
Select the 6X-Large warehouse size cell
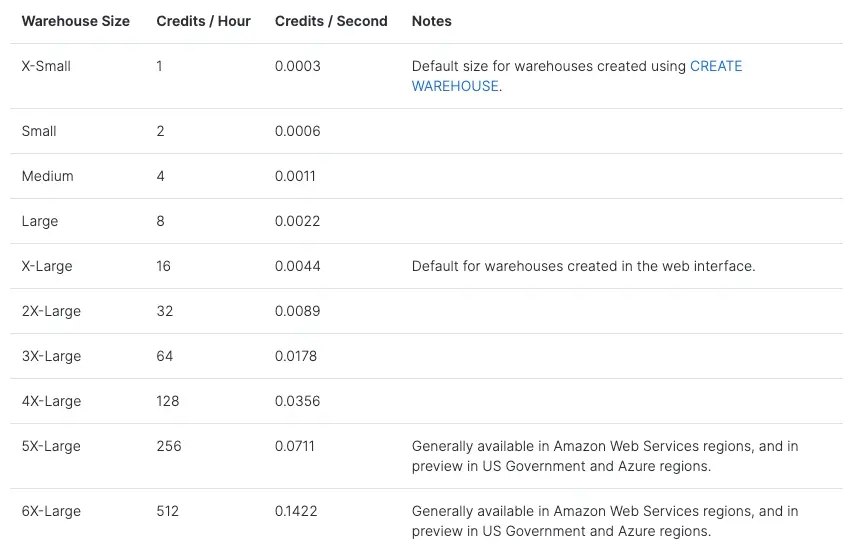(51, 511)
